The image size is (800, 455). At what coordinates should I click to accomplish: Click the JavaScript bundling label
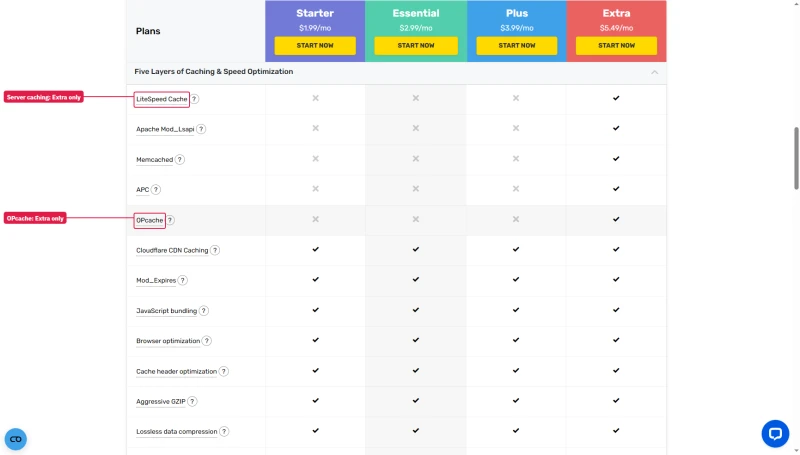pos(166,311)
